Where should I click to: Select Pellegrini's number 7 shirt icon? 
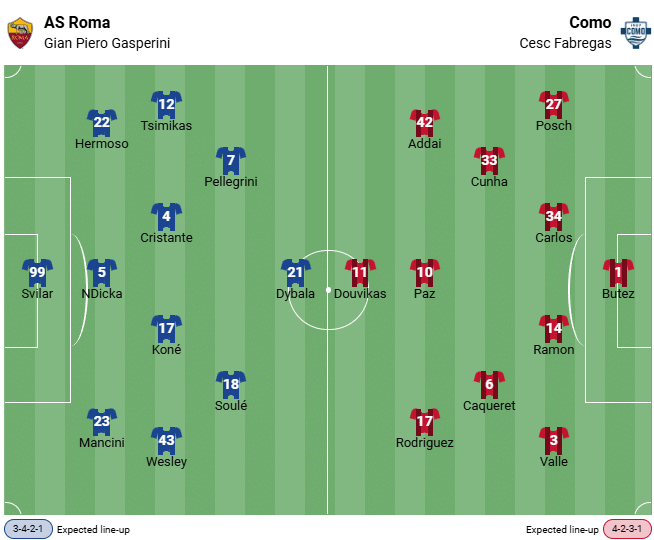pos(231,160)
